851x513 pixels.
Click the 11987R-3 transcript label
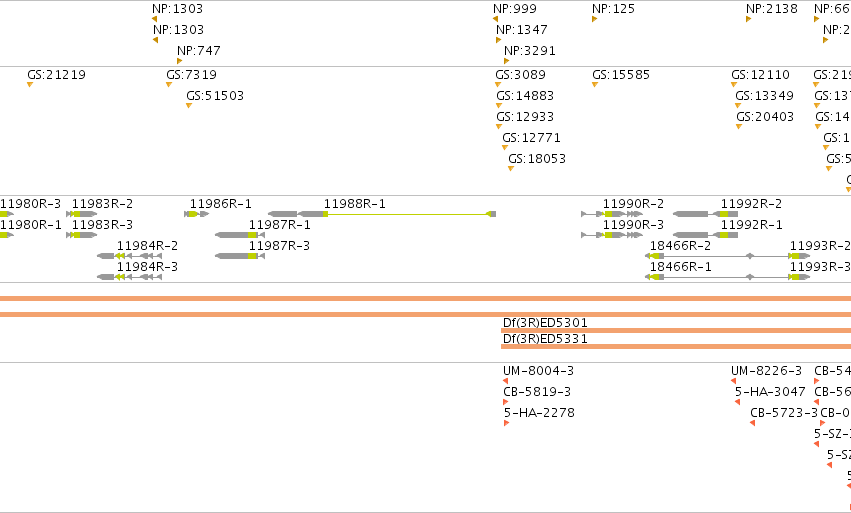click(280, 246)
